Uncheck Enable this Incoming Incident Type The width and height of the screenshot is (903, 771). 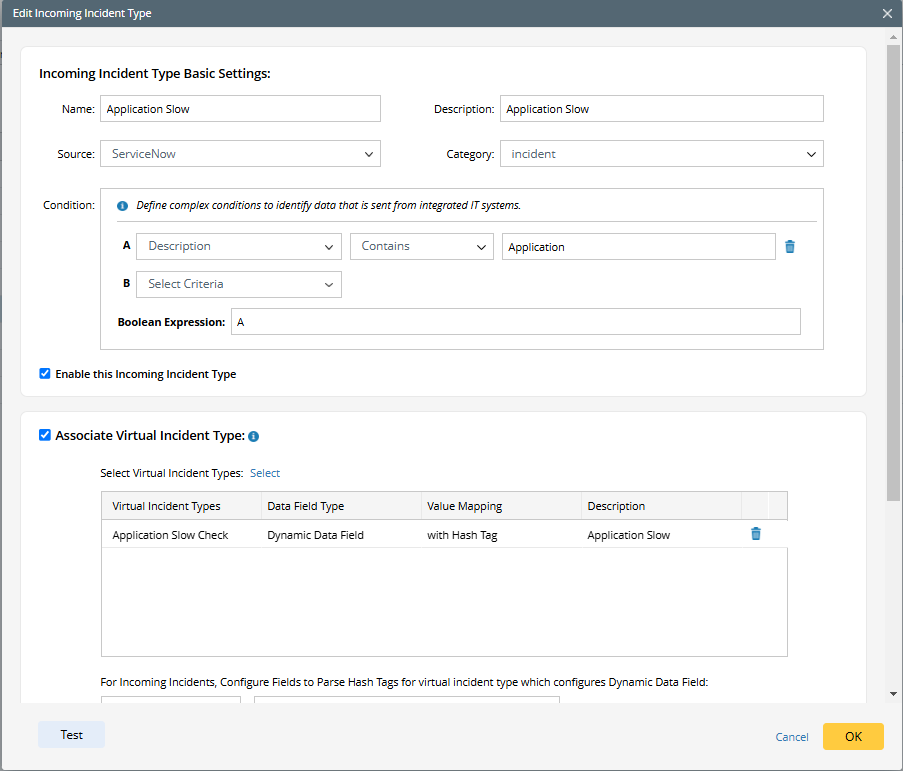click(45, 374)
